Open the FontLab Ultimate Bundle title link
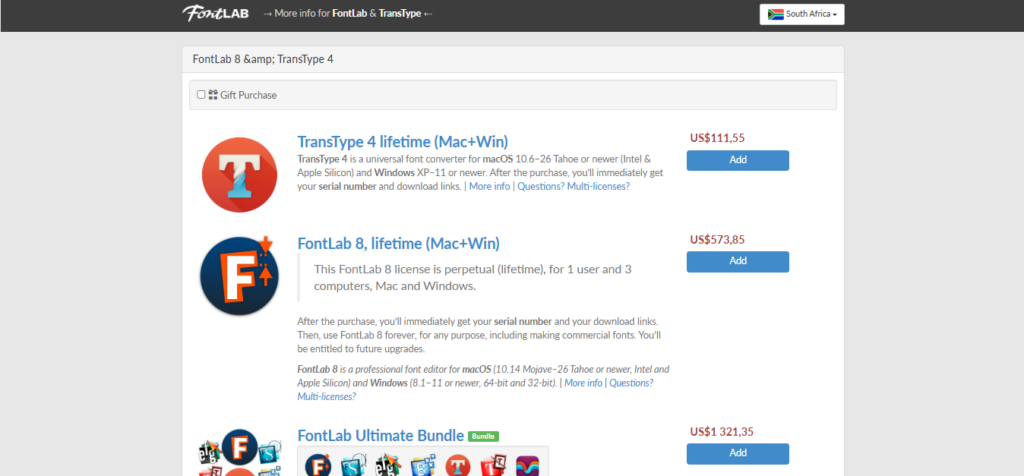The height and width of the screenshot is (476, 1024). [x=380, y=435]
